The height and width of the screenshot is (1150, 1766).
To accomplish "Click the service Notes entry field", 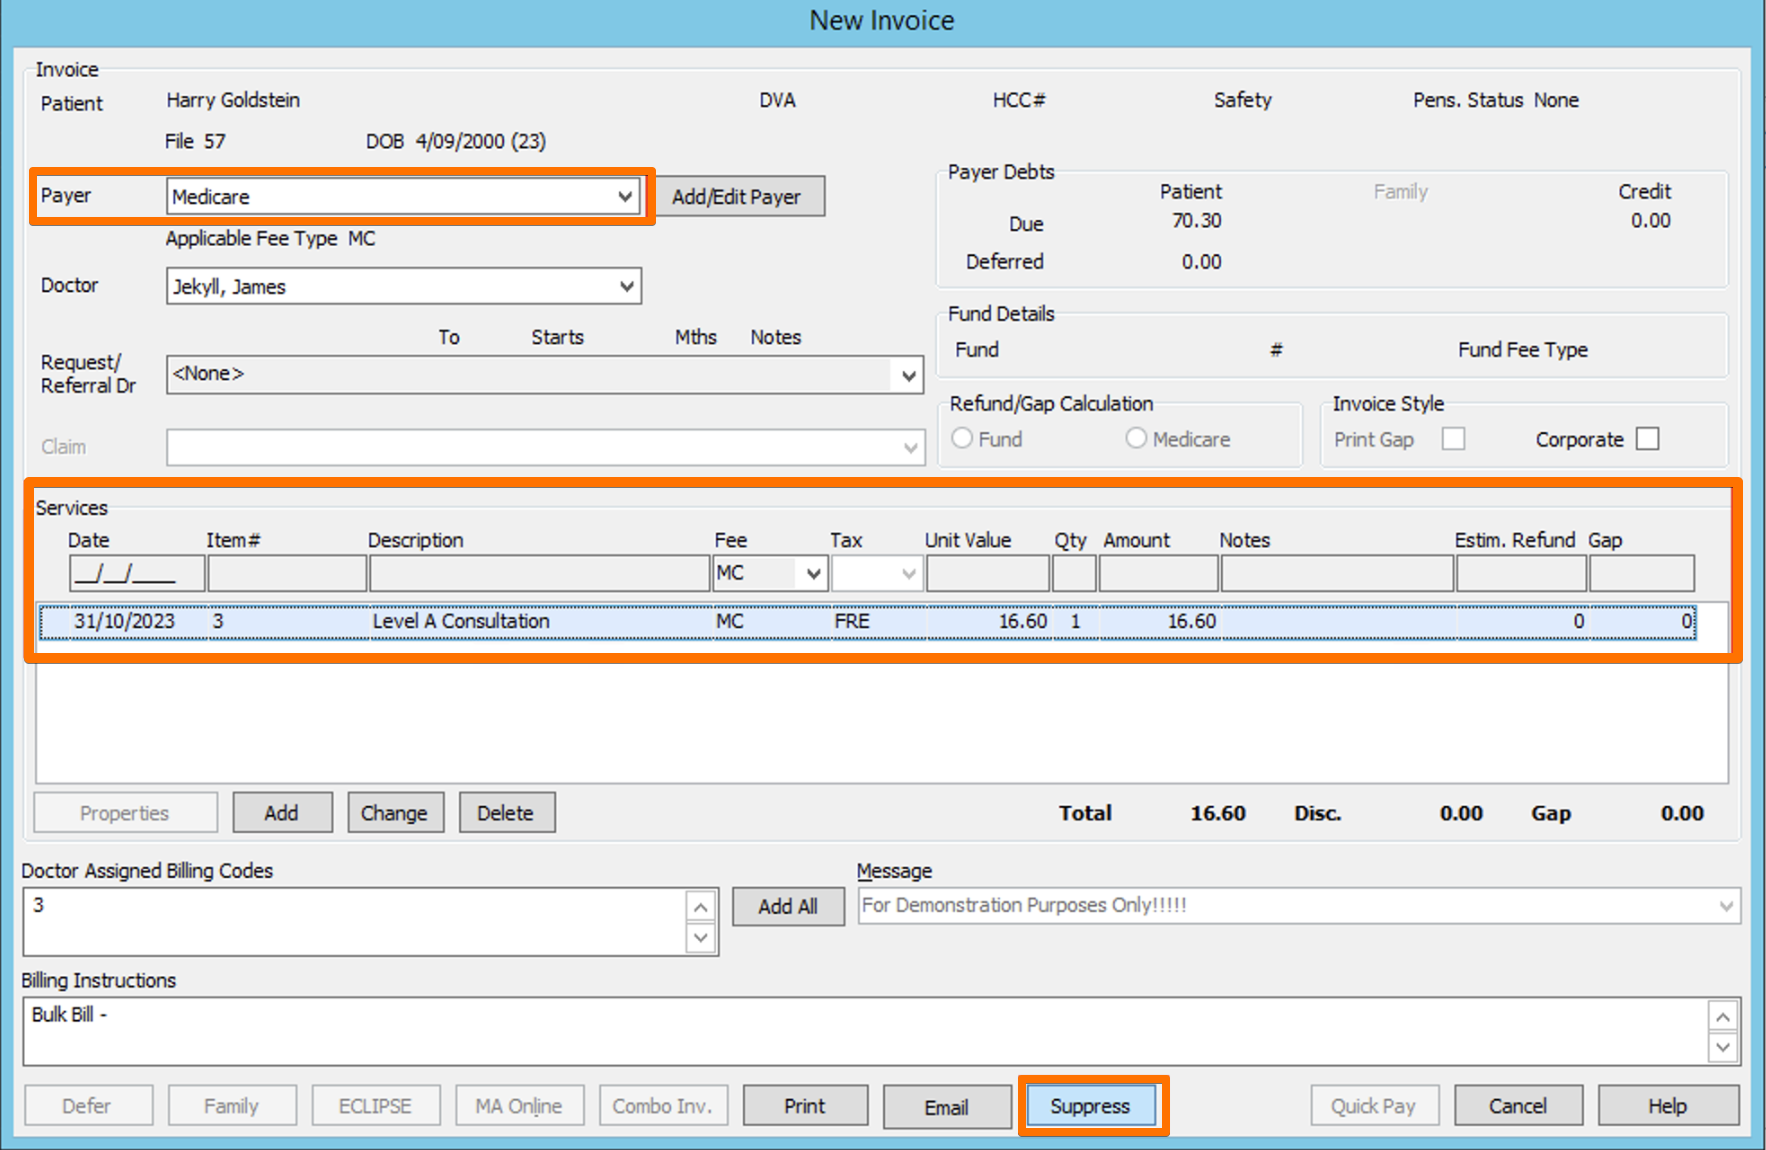I will pyautogui.click(x=1337, y=574).
